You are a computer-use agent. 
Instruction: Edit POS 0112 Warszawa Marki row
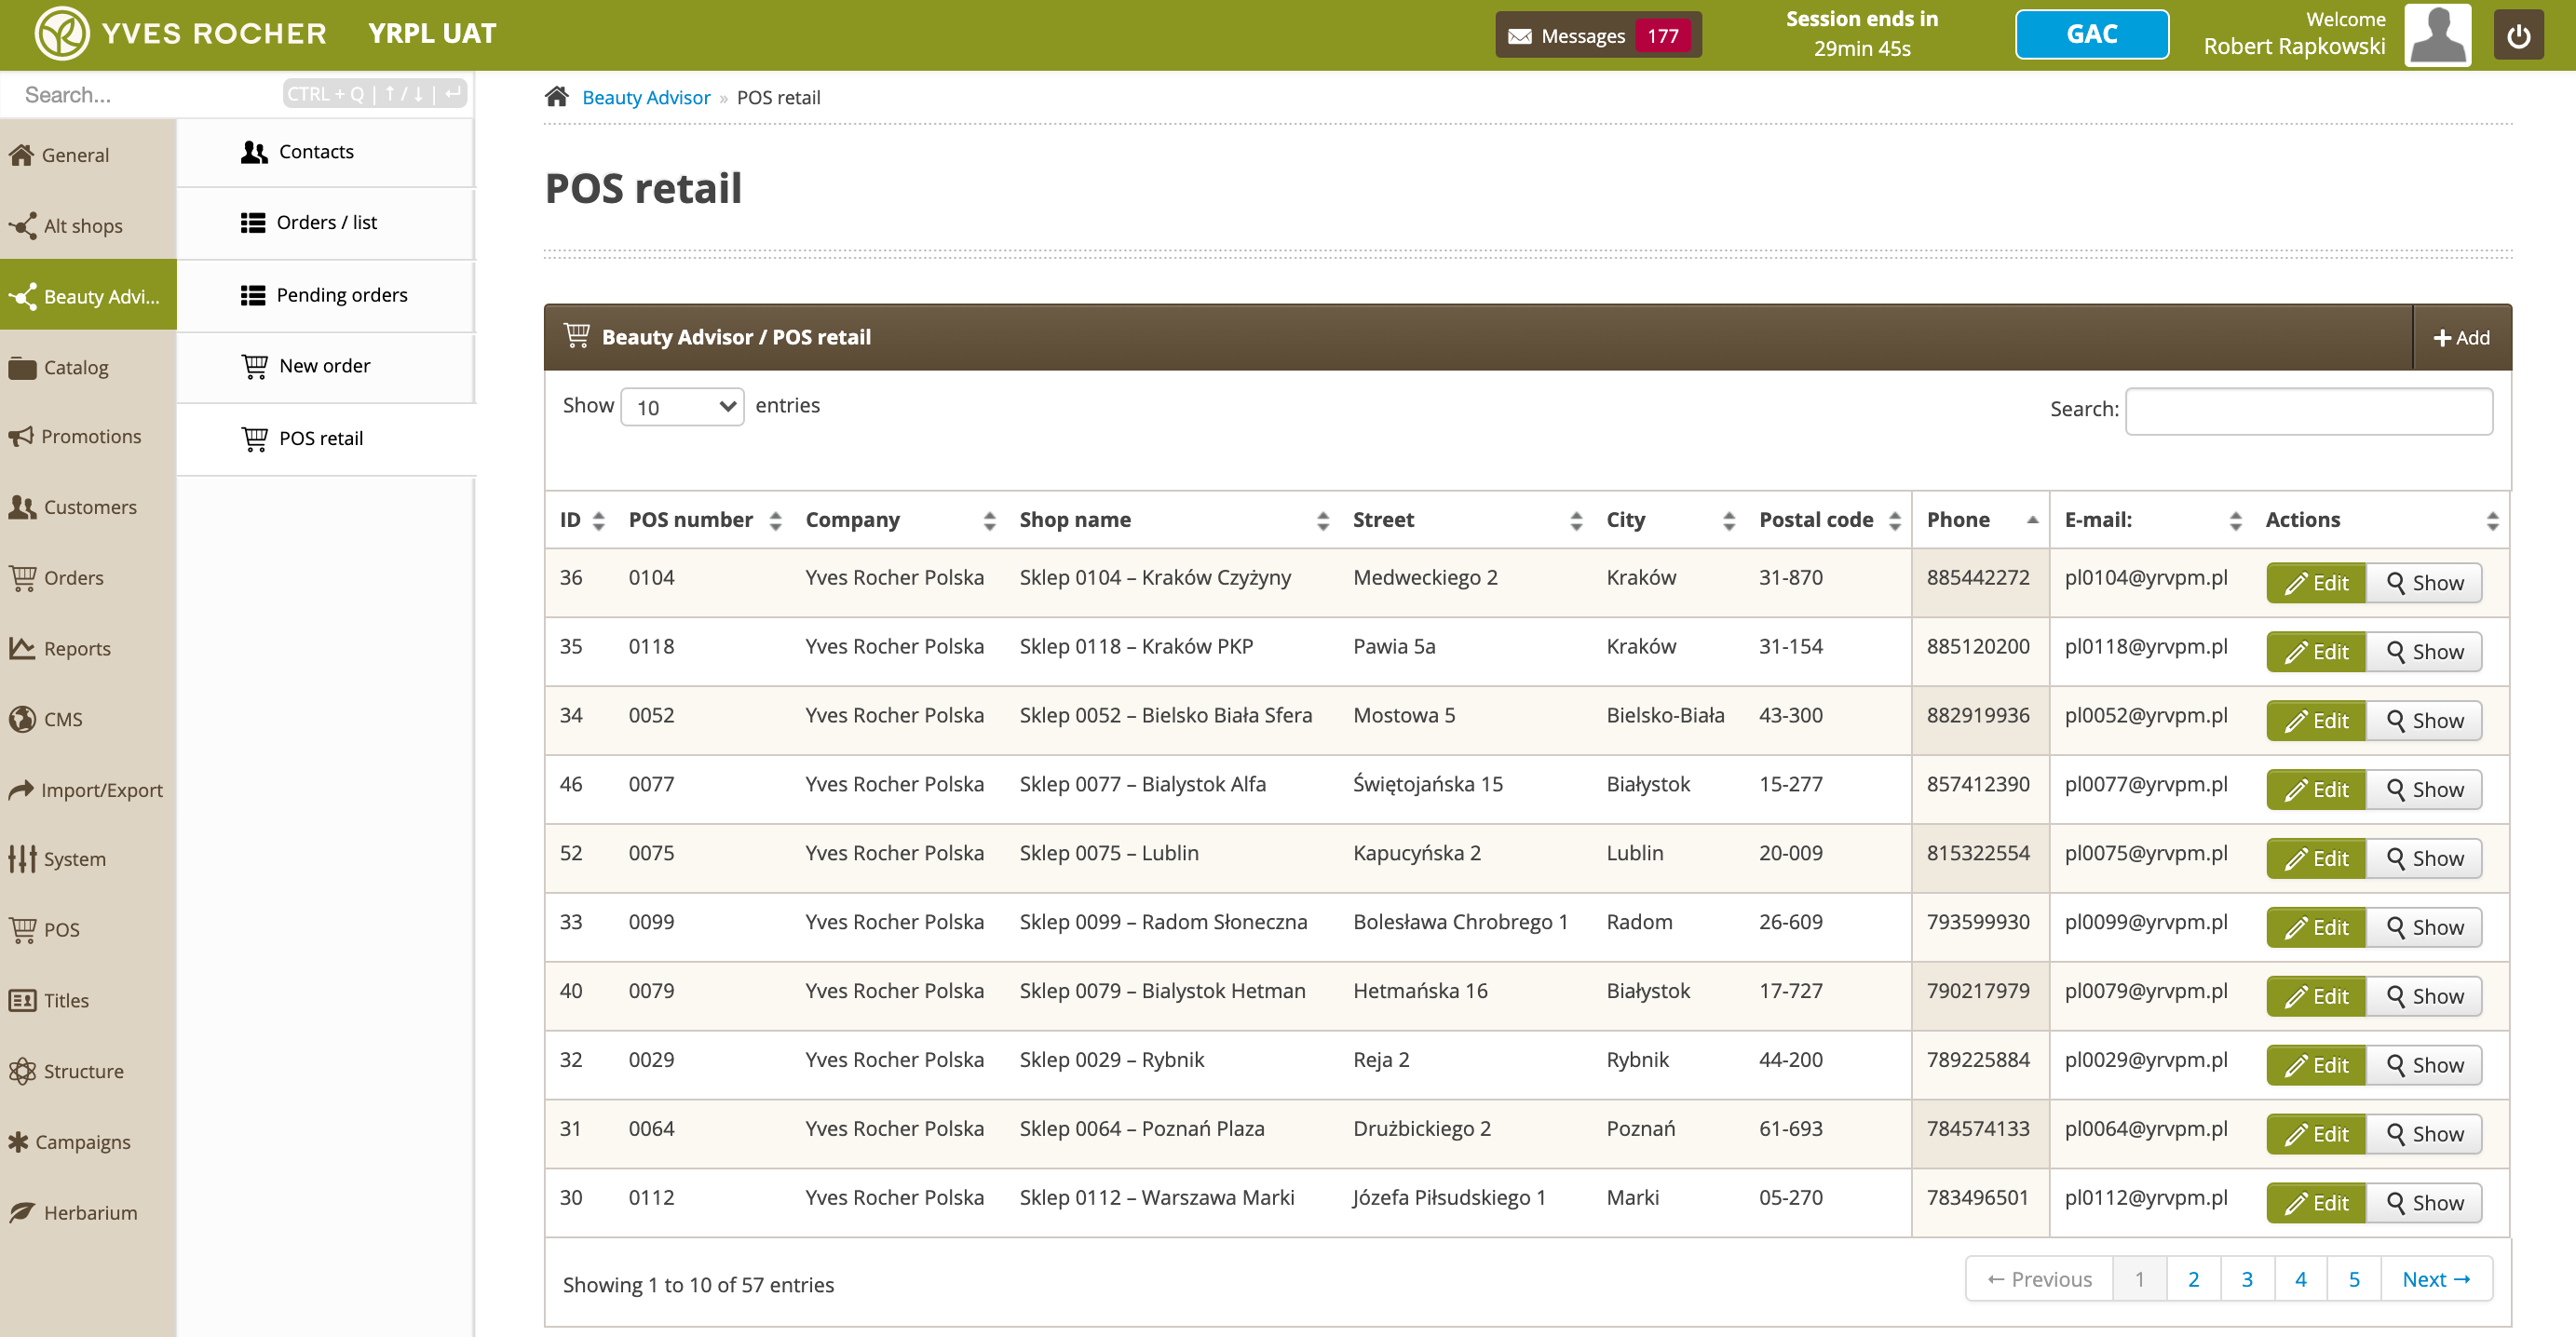click(2316, 1204)
